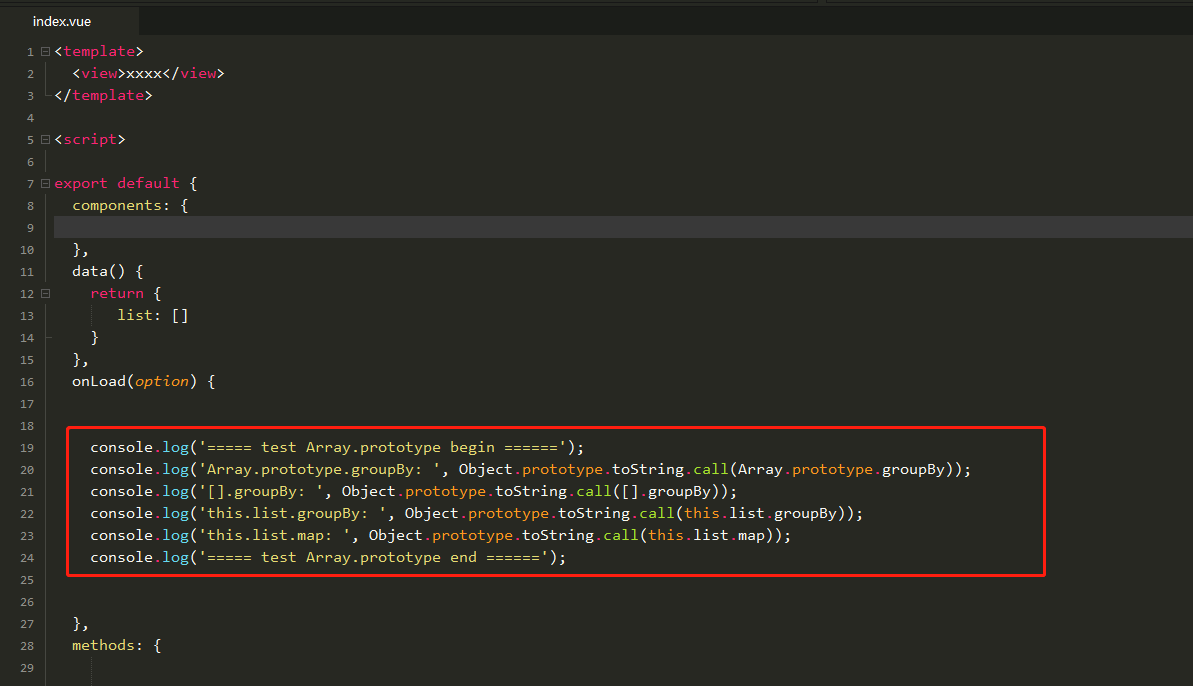
Task: Click the 'data()' function name
Action: pyautogui.click(x=89, y=271)
